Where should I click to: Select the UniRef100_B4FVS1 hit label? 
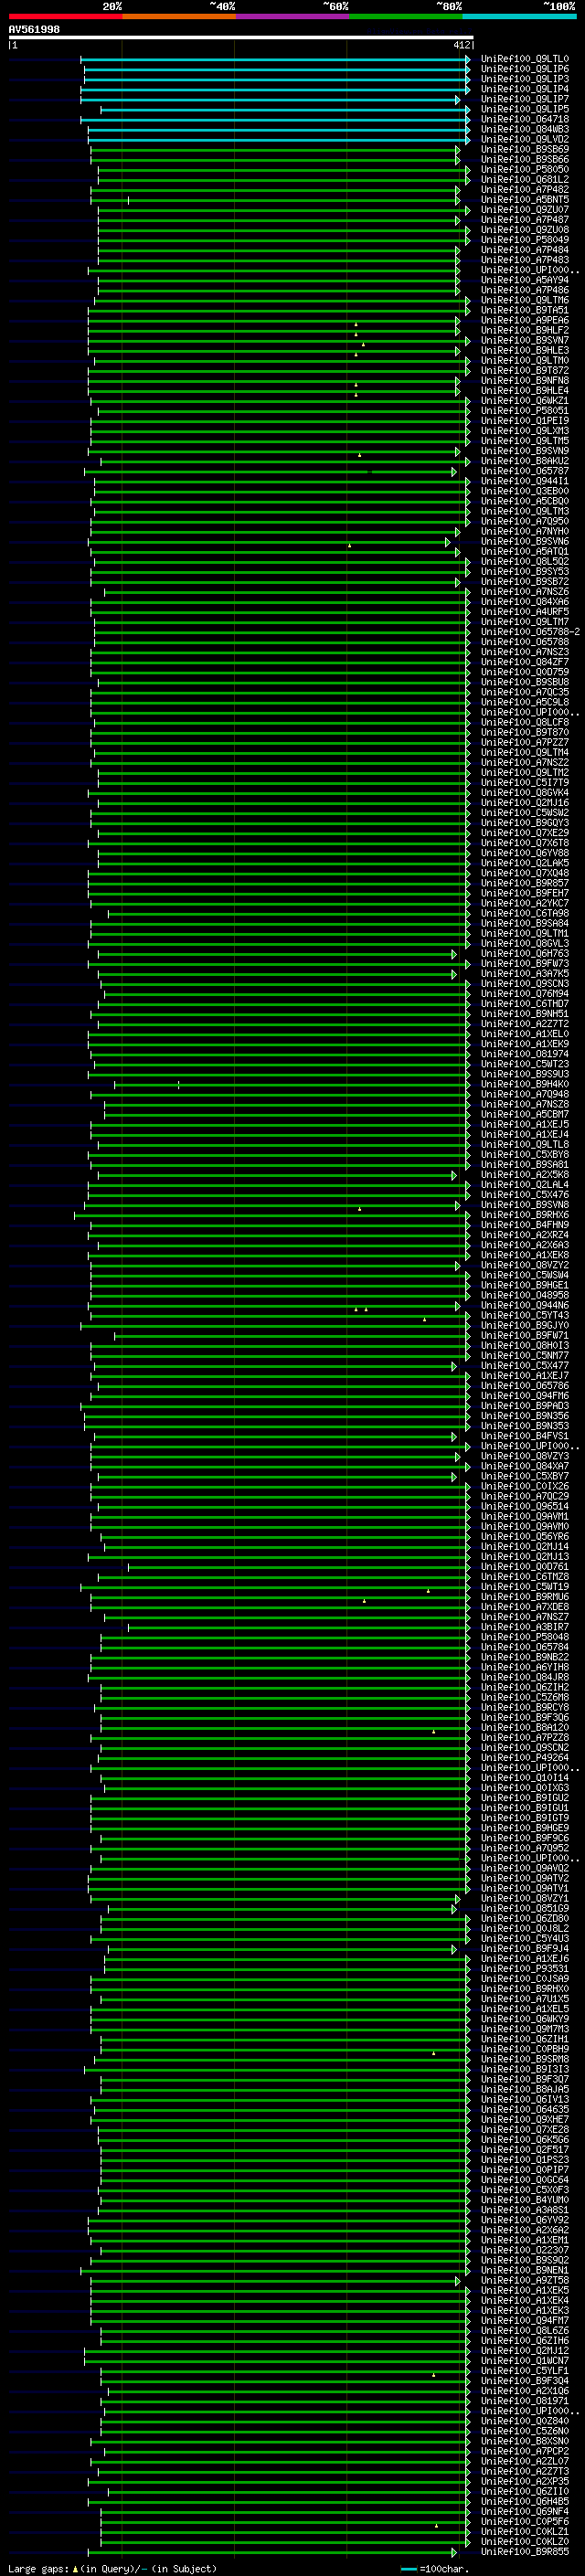point(524,1436)
